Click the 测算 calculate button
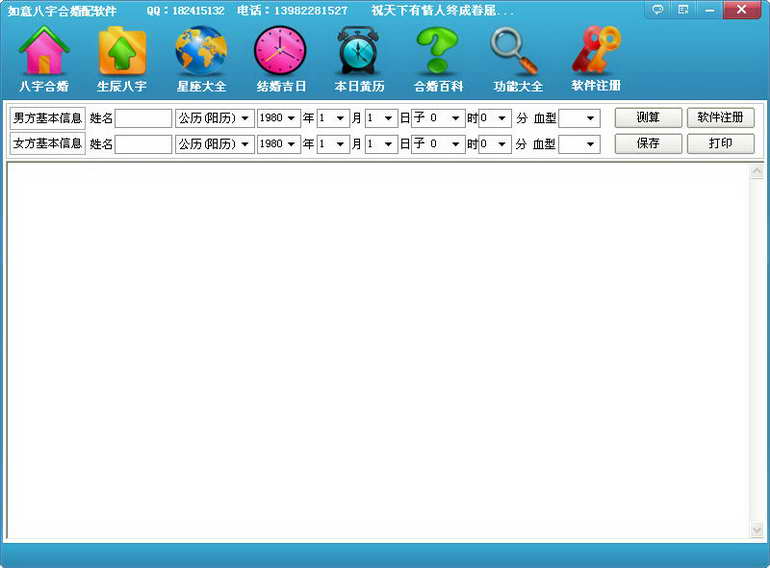This screenshot has width=770, height=568. pos(648,117)
